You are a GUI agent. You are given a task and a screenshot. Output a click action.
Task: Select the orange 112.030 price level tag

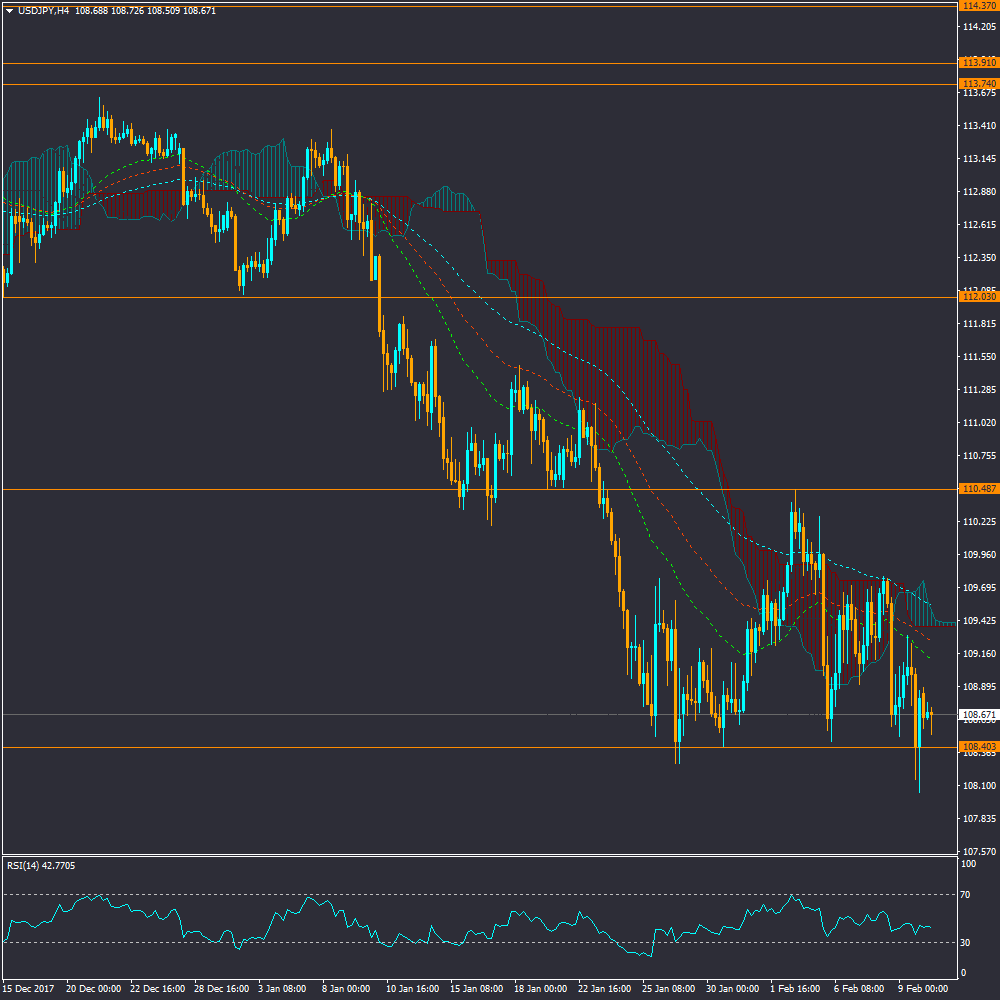click(x=978, y=297)
